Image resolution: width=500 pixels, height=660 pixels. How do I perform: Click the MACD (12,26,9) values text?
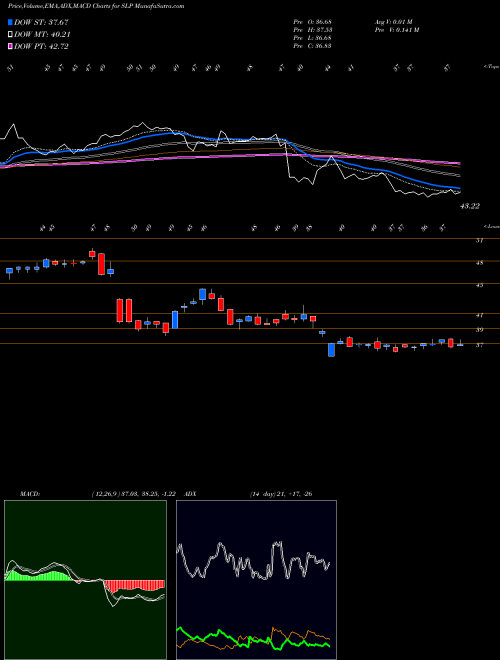(x=136, y=494)
